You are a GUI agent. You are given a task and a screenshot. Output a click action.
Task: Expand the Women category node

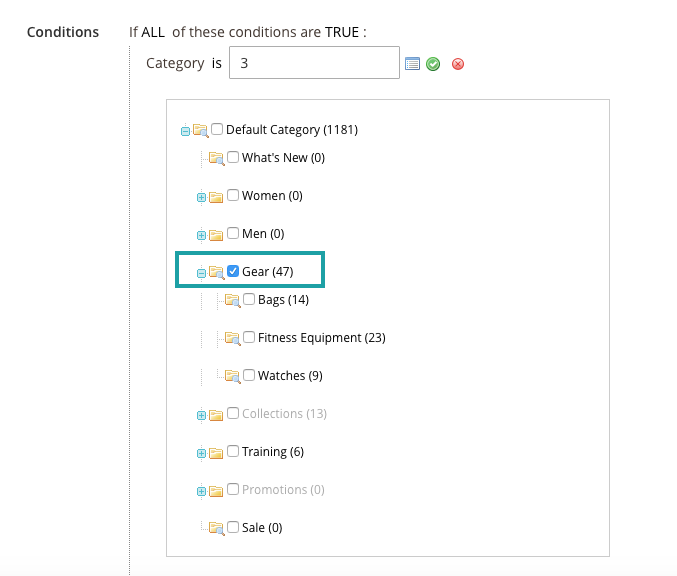click(201, 197)
